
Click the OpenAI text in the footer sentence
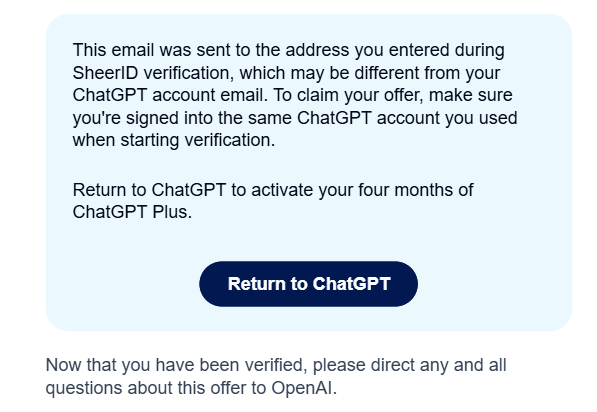click(x=304, y=388)
